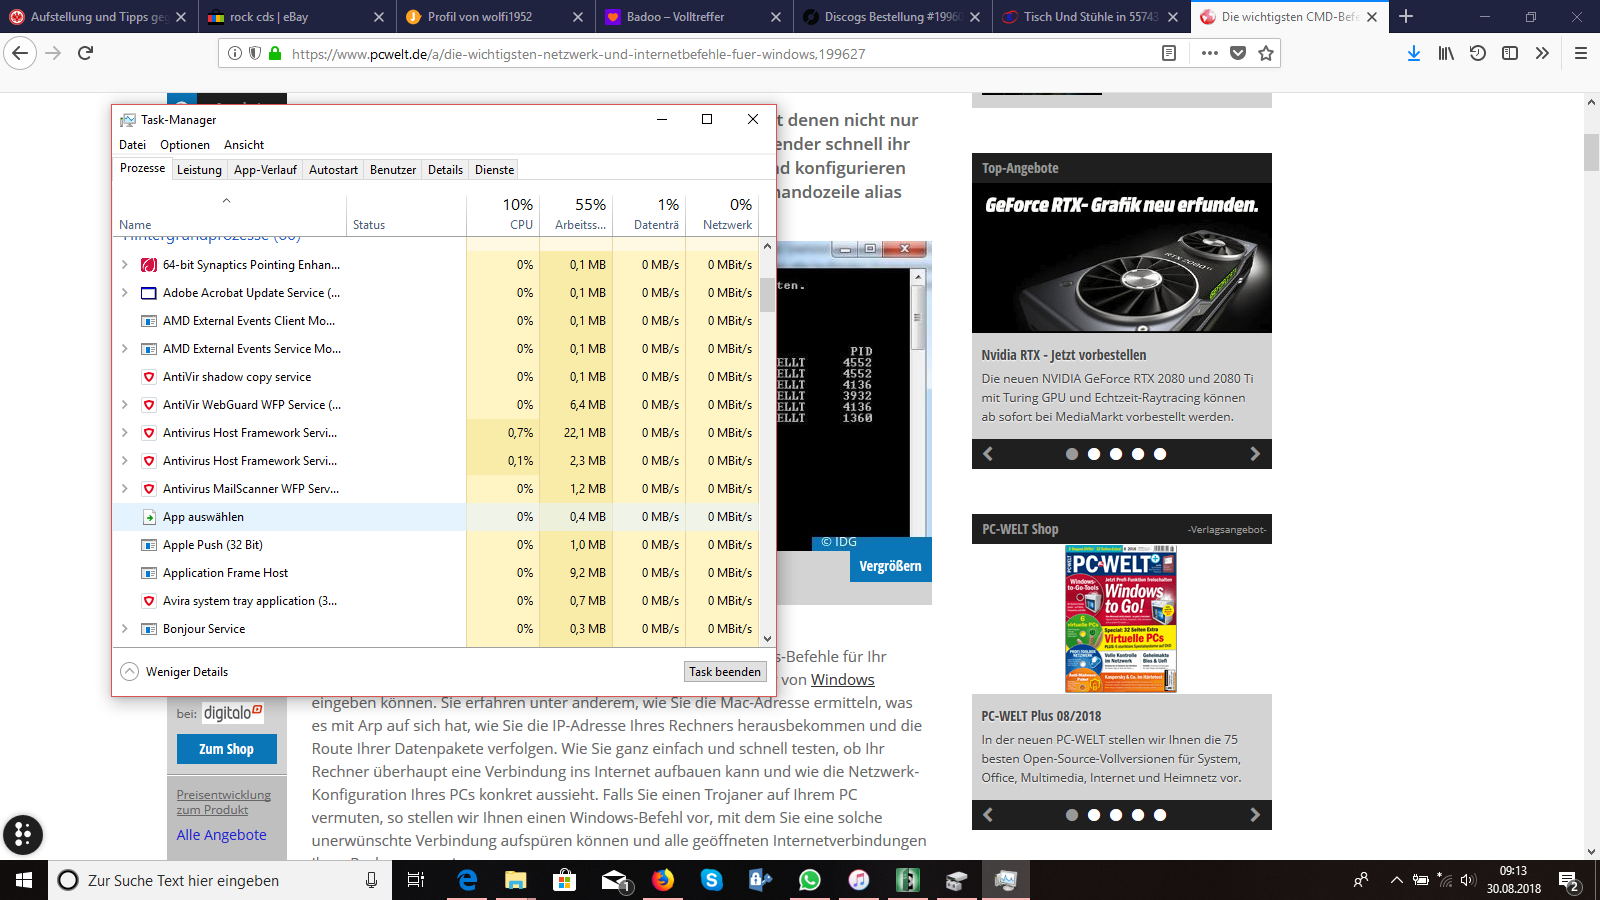The image size is (1600, 900).
Task: Open Task View from taskbar
Action: (x=416, y=880)
